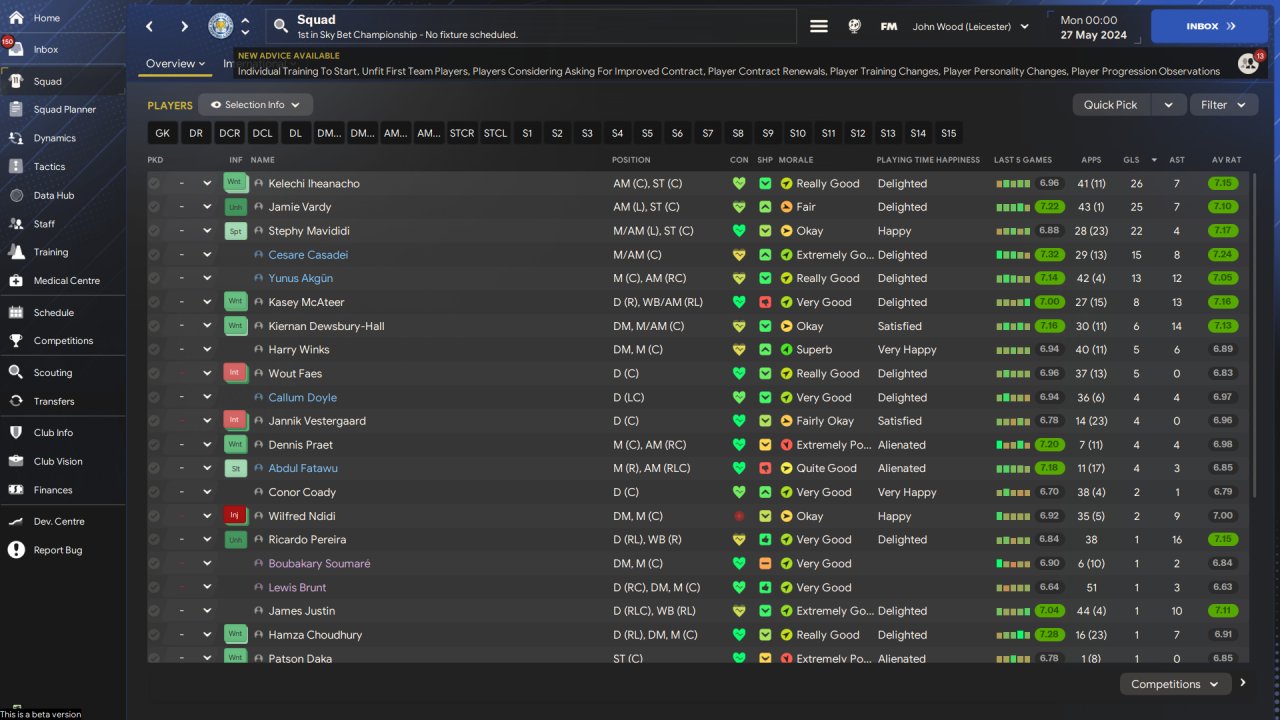Click the Slt badge beside Abdul Fatawu
1280x720 pixels.
point(235,468)
